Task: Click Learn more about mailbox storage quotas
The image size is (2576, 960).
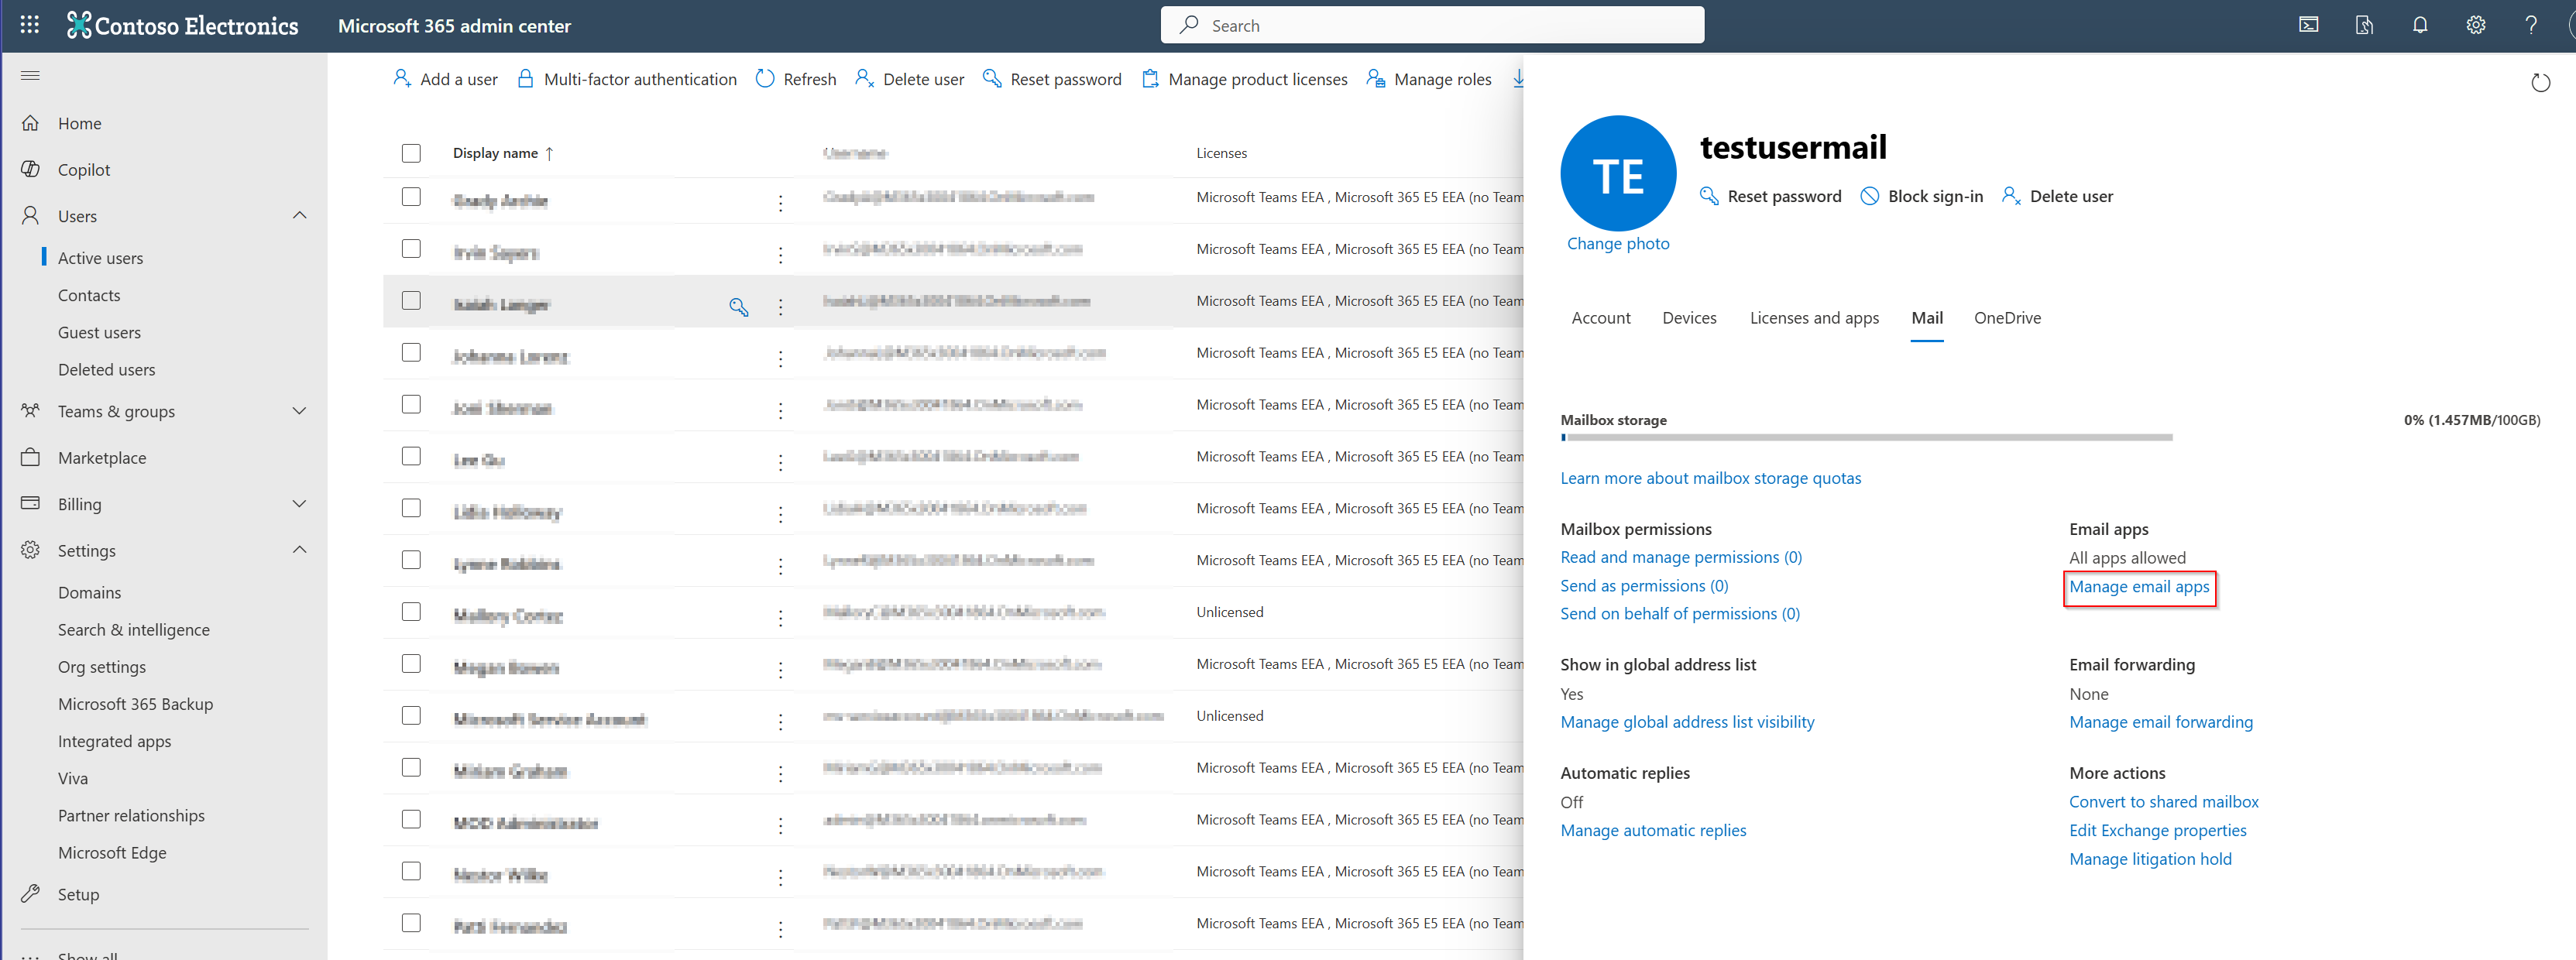Action: [x=1710, y=478]
